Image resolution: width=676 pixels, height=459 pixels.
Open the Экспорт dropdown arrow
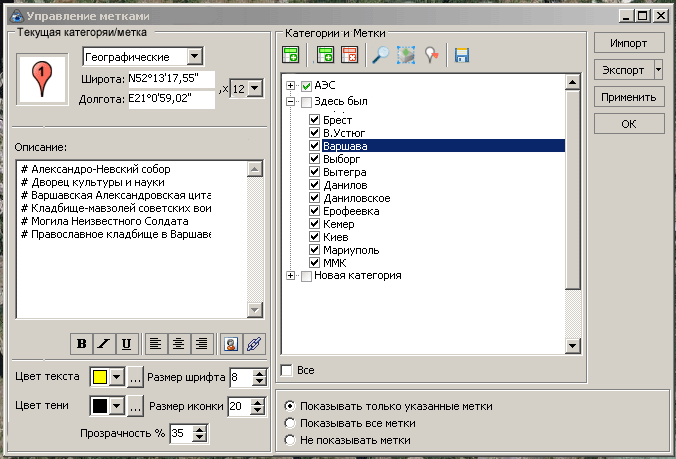[x=658, y=70]
